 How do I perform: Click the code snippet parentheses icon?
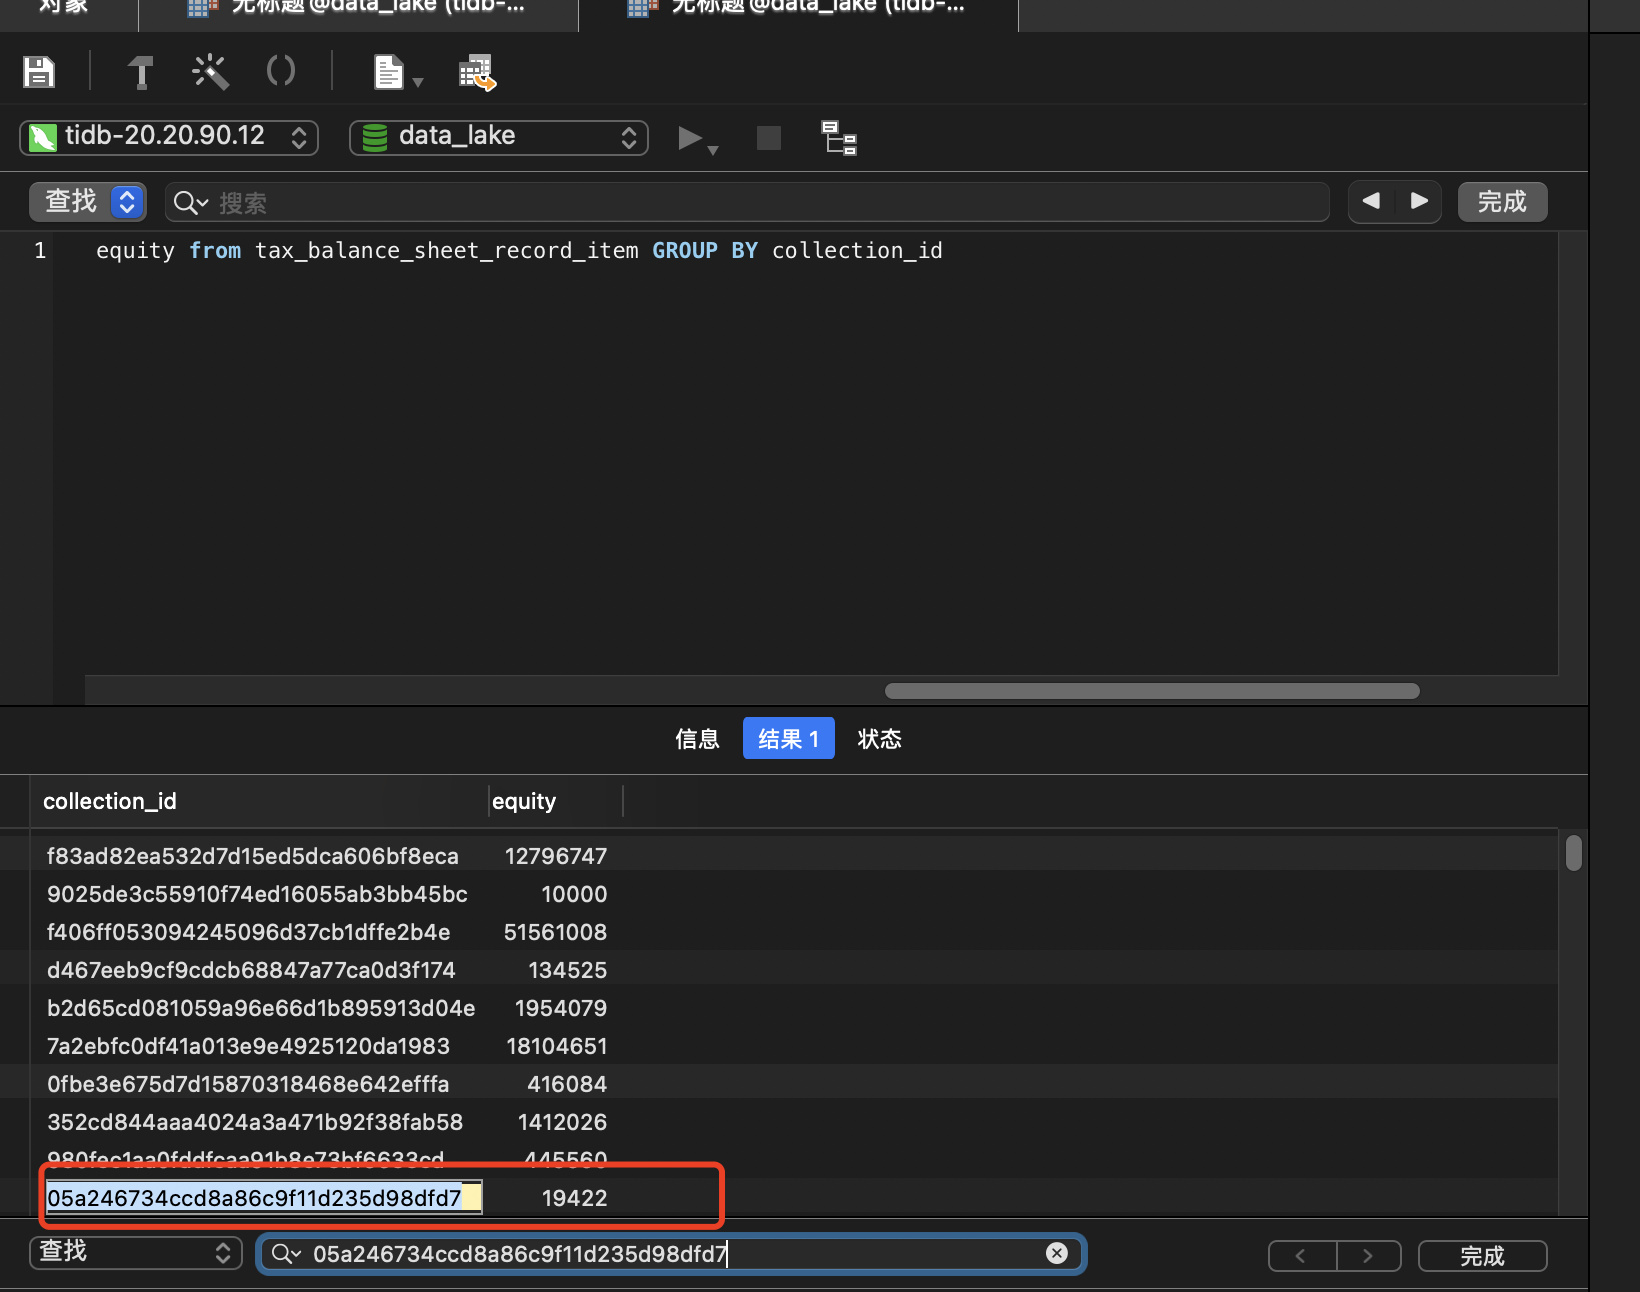(281, 71)
